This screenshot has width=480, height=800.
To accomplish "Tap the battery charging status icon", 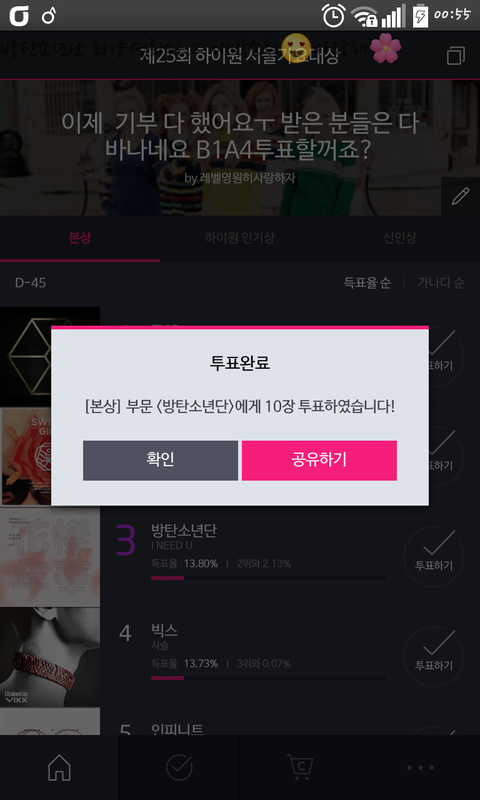I will pyautogui.click(x=420, y=16).
